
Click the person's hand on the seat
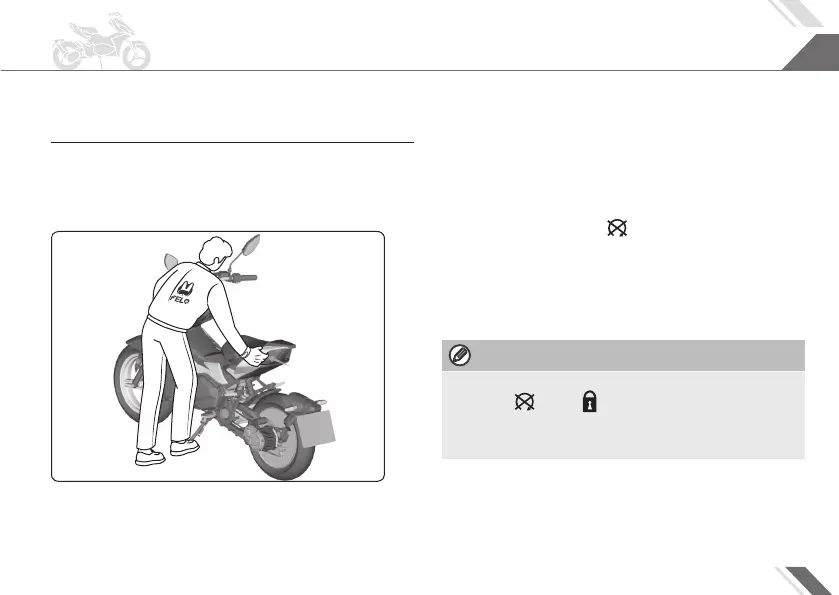pyautogui.click(x=255, y=355)
